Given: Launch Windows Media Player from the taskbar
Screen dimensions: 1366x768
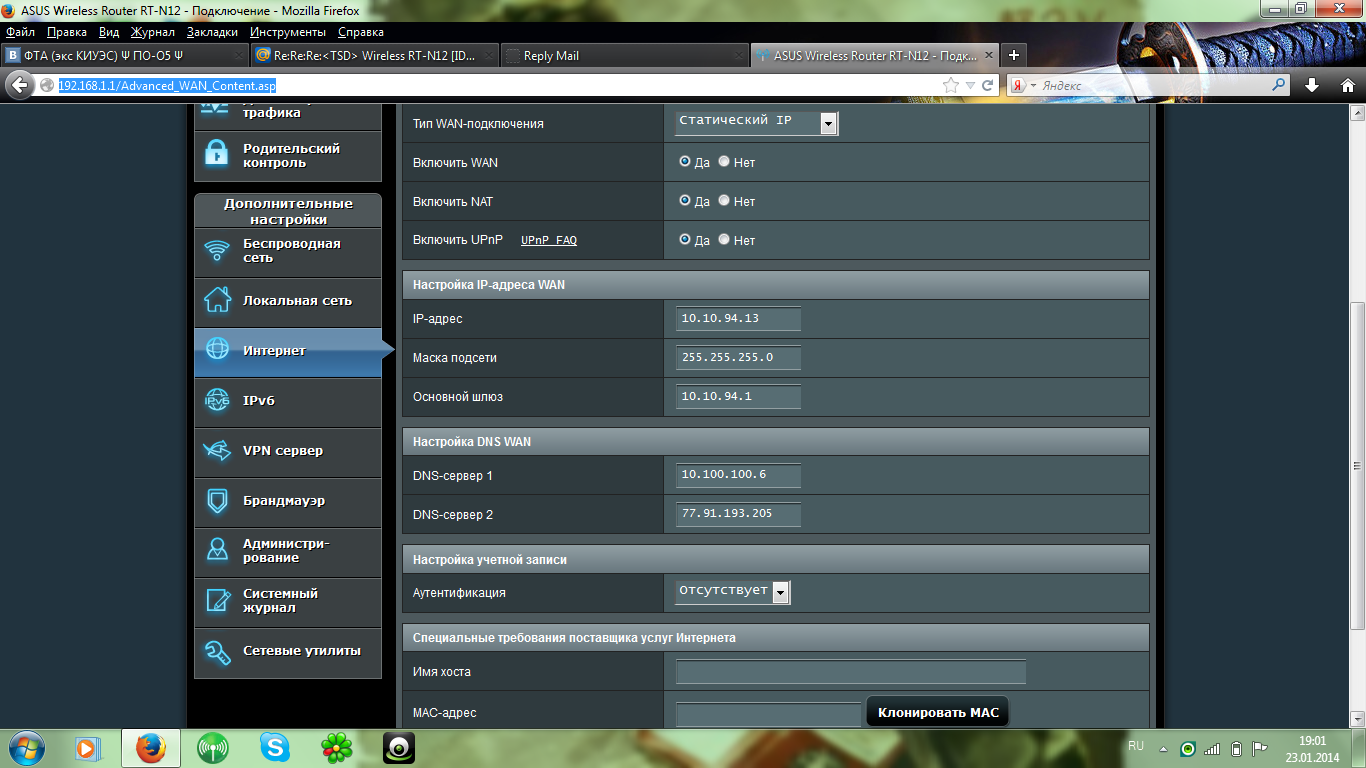Looking at the screenshot, I should click(88, 747).
